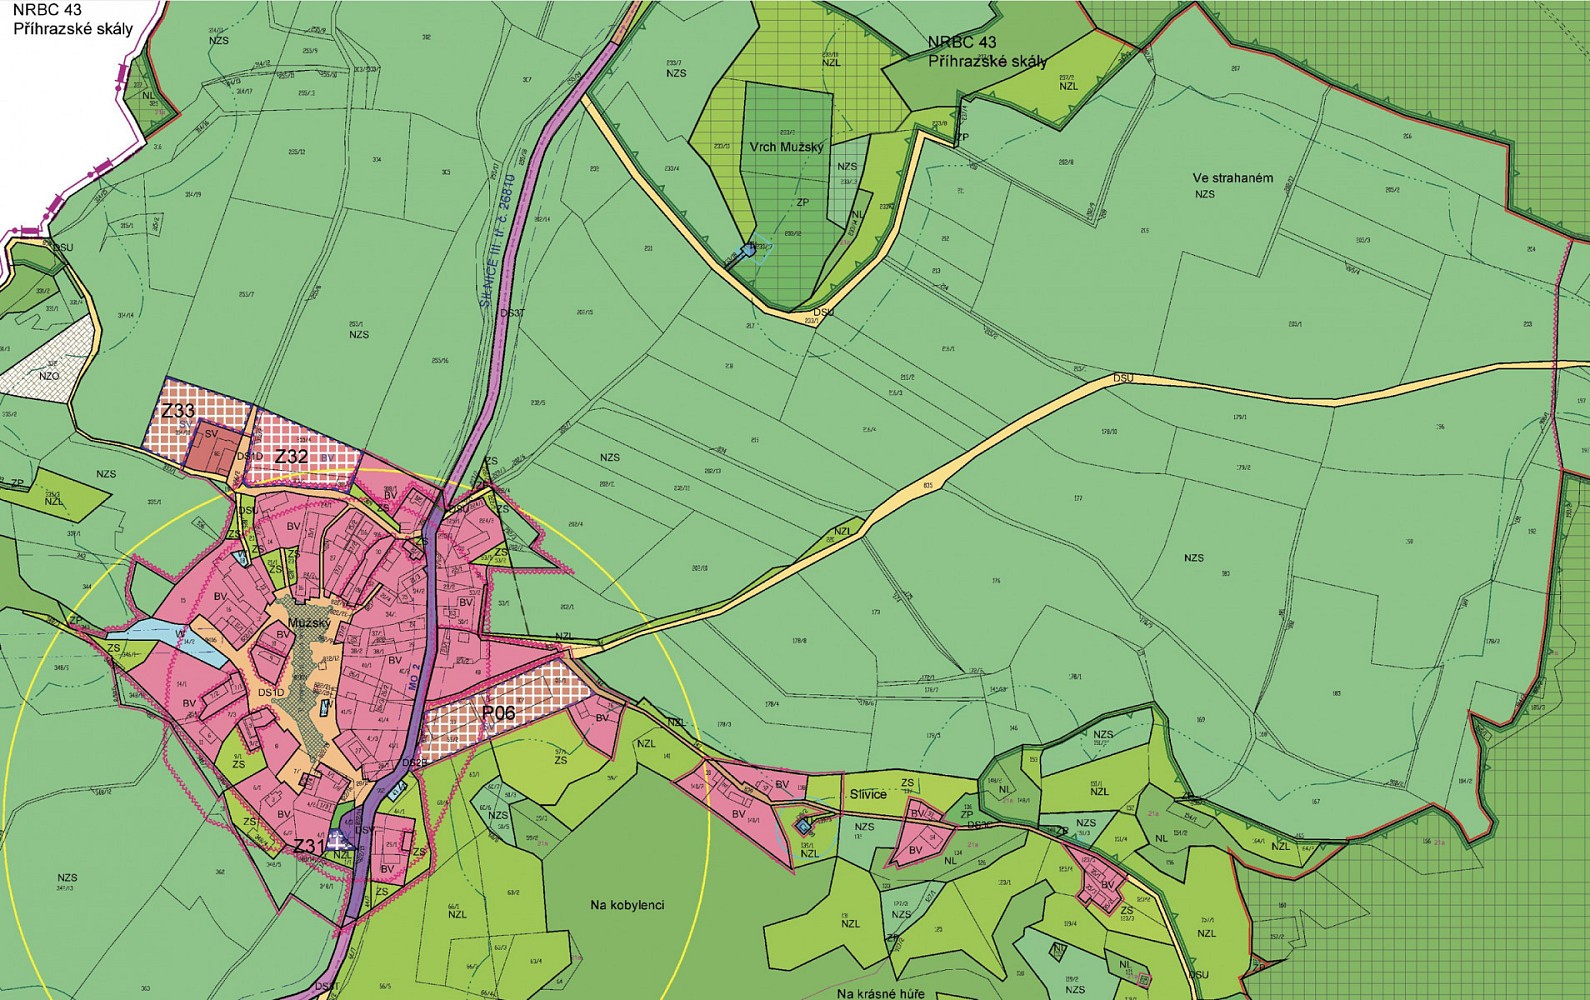Click the Z33 zone label
The height and width of the screenshot is (1000, 1590).
tap(178, 411)
